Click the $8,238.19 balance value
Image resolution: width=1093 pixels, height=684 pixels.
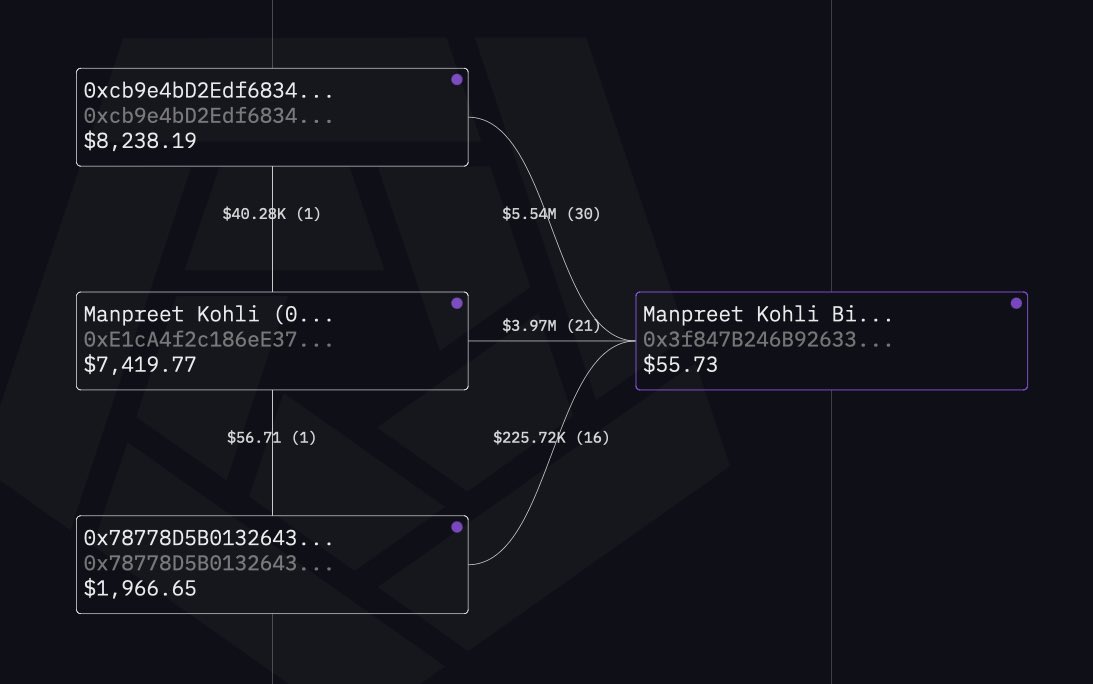tap(140, 142)
